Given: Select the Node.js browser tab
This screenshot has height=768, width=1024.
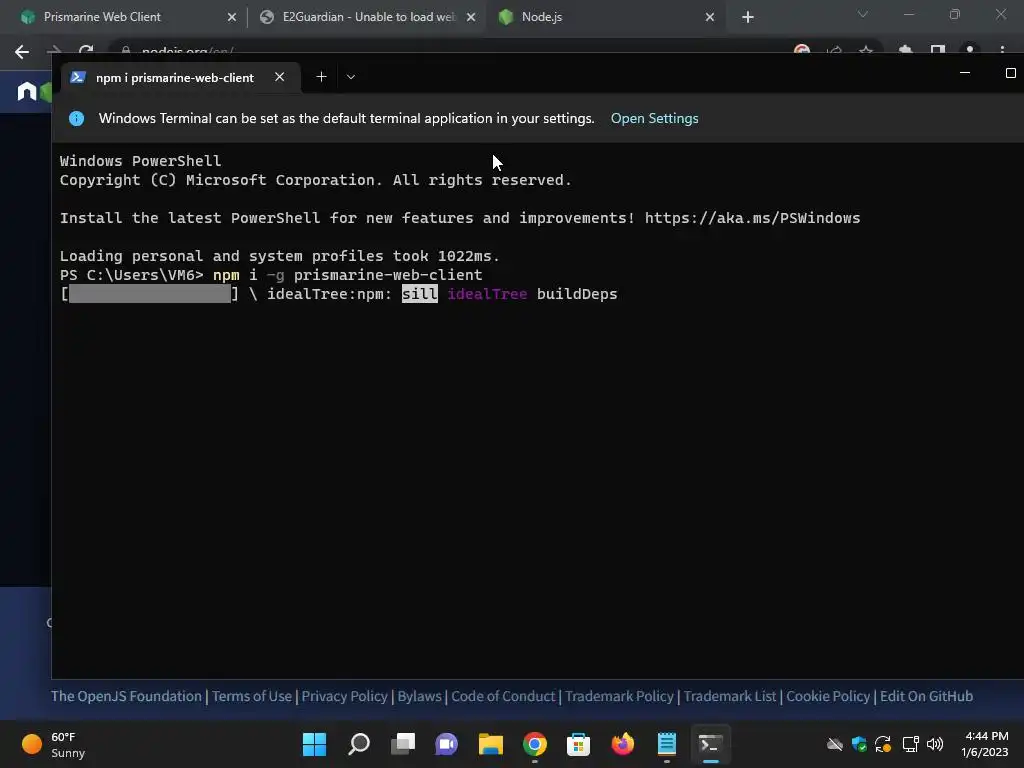Looking at the screenshot, I should (x=606, y=17).
